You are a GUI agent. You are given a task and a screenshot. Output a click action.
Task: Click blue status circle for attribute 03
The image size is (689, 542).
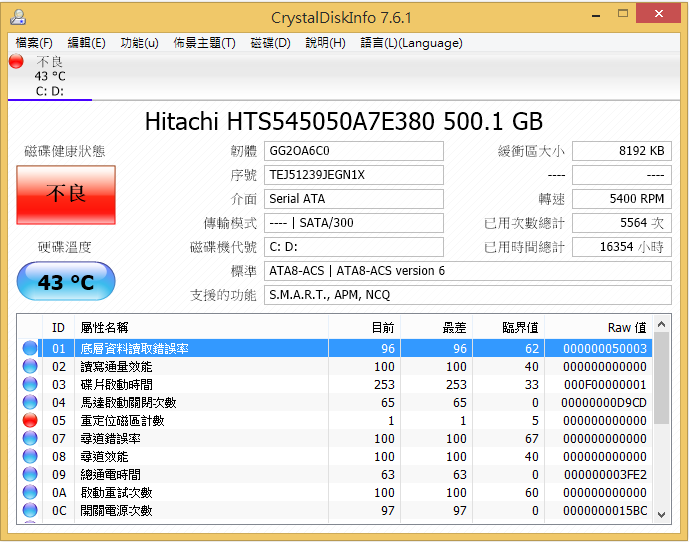click(x=30, y=384)
